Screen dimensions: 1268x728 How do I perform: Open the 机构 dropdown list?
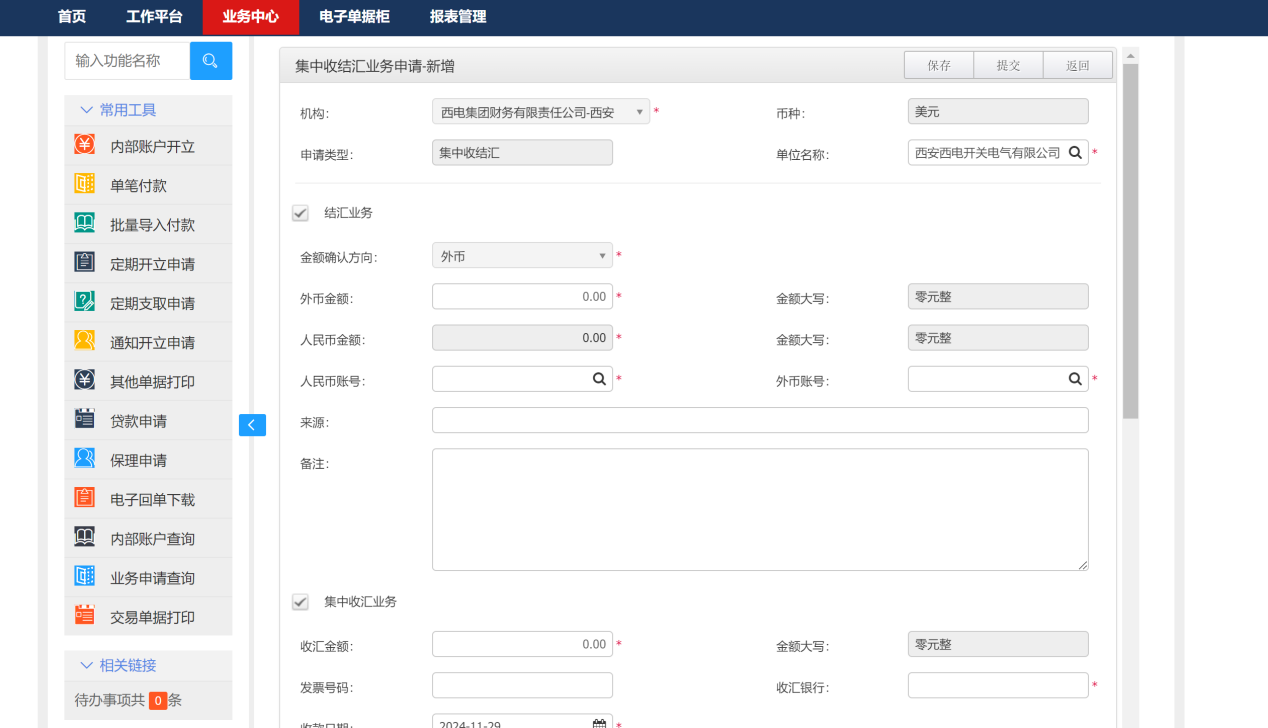coord(540,113)
